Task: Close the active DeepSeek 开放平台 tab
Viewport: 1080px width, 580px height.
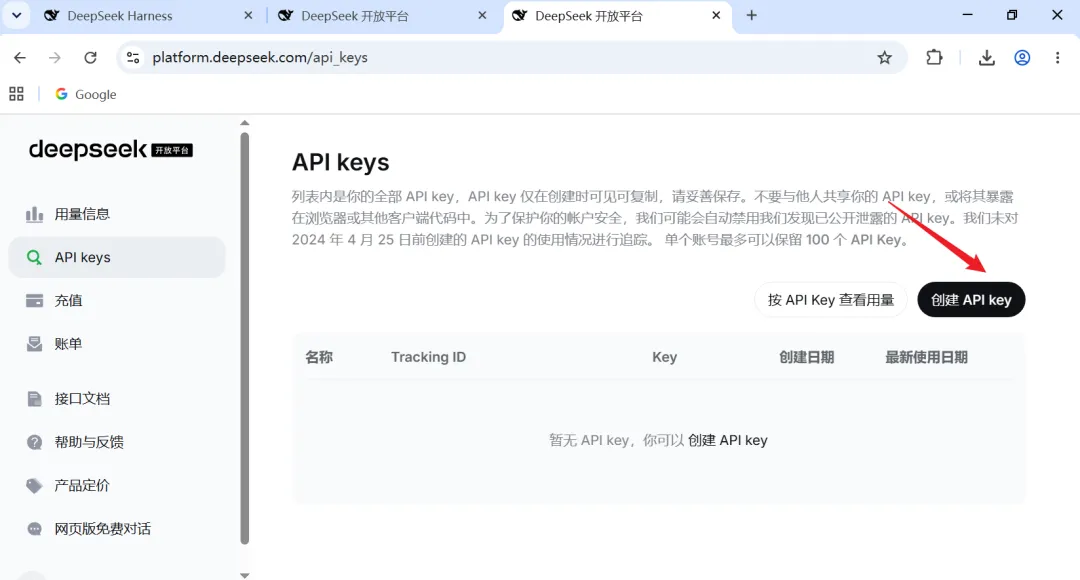Action: 716,15
